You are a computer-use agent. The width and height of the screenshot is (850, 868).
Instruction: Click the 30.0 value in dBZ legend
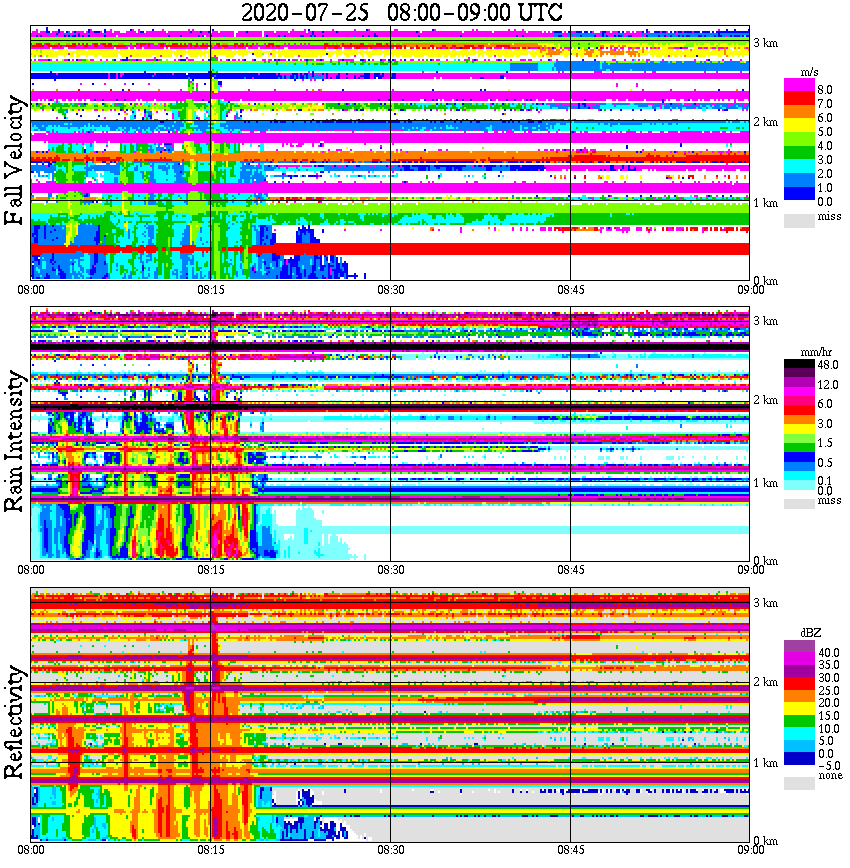tap(829, 678)
